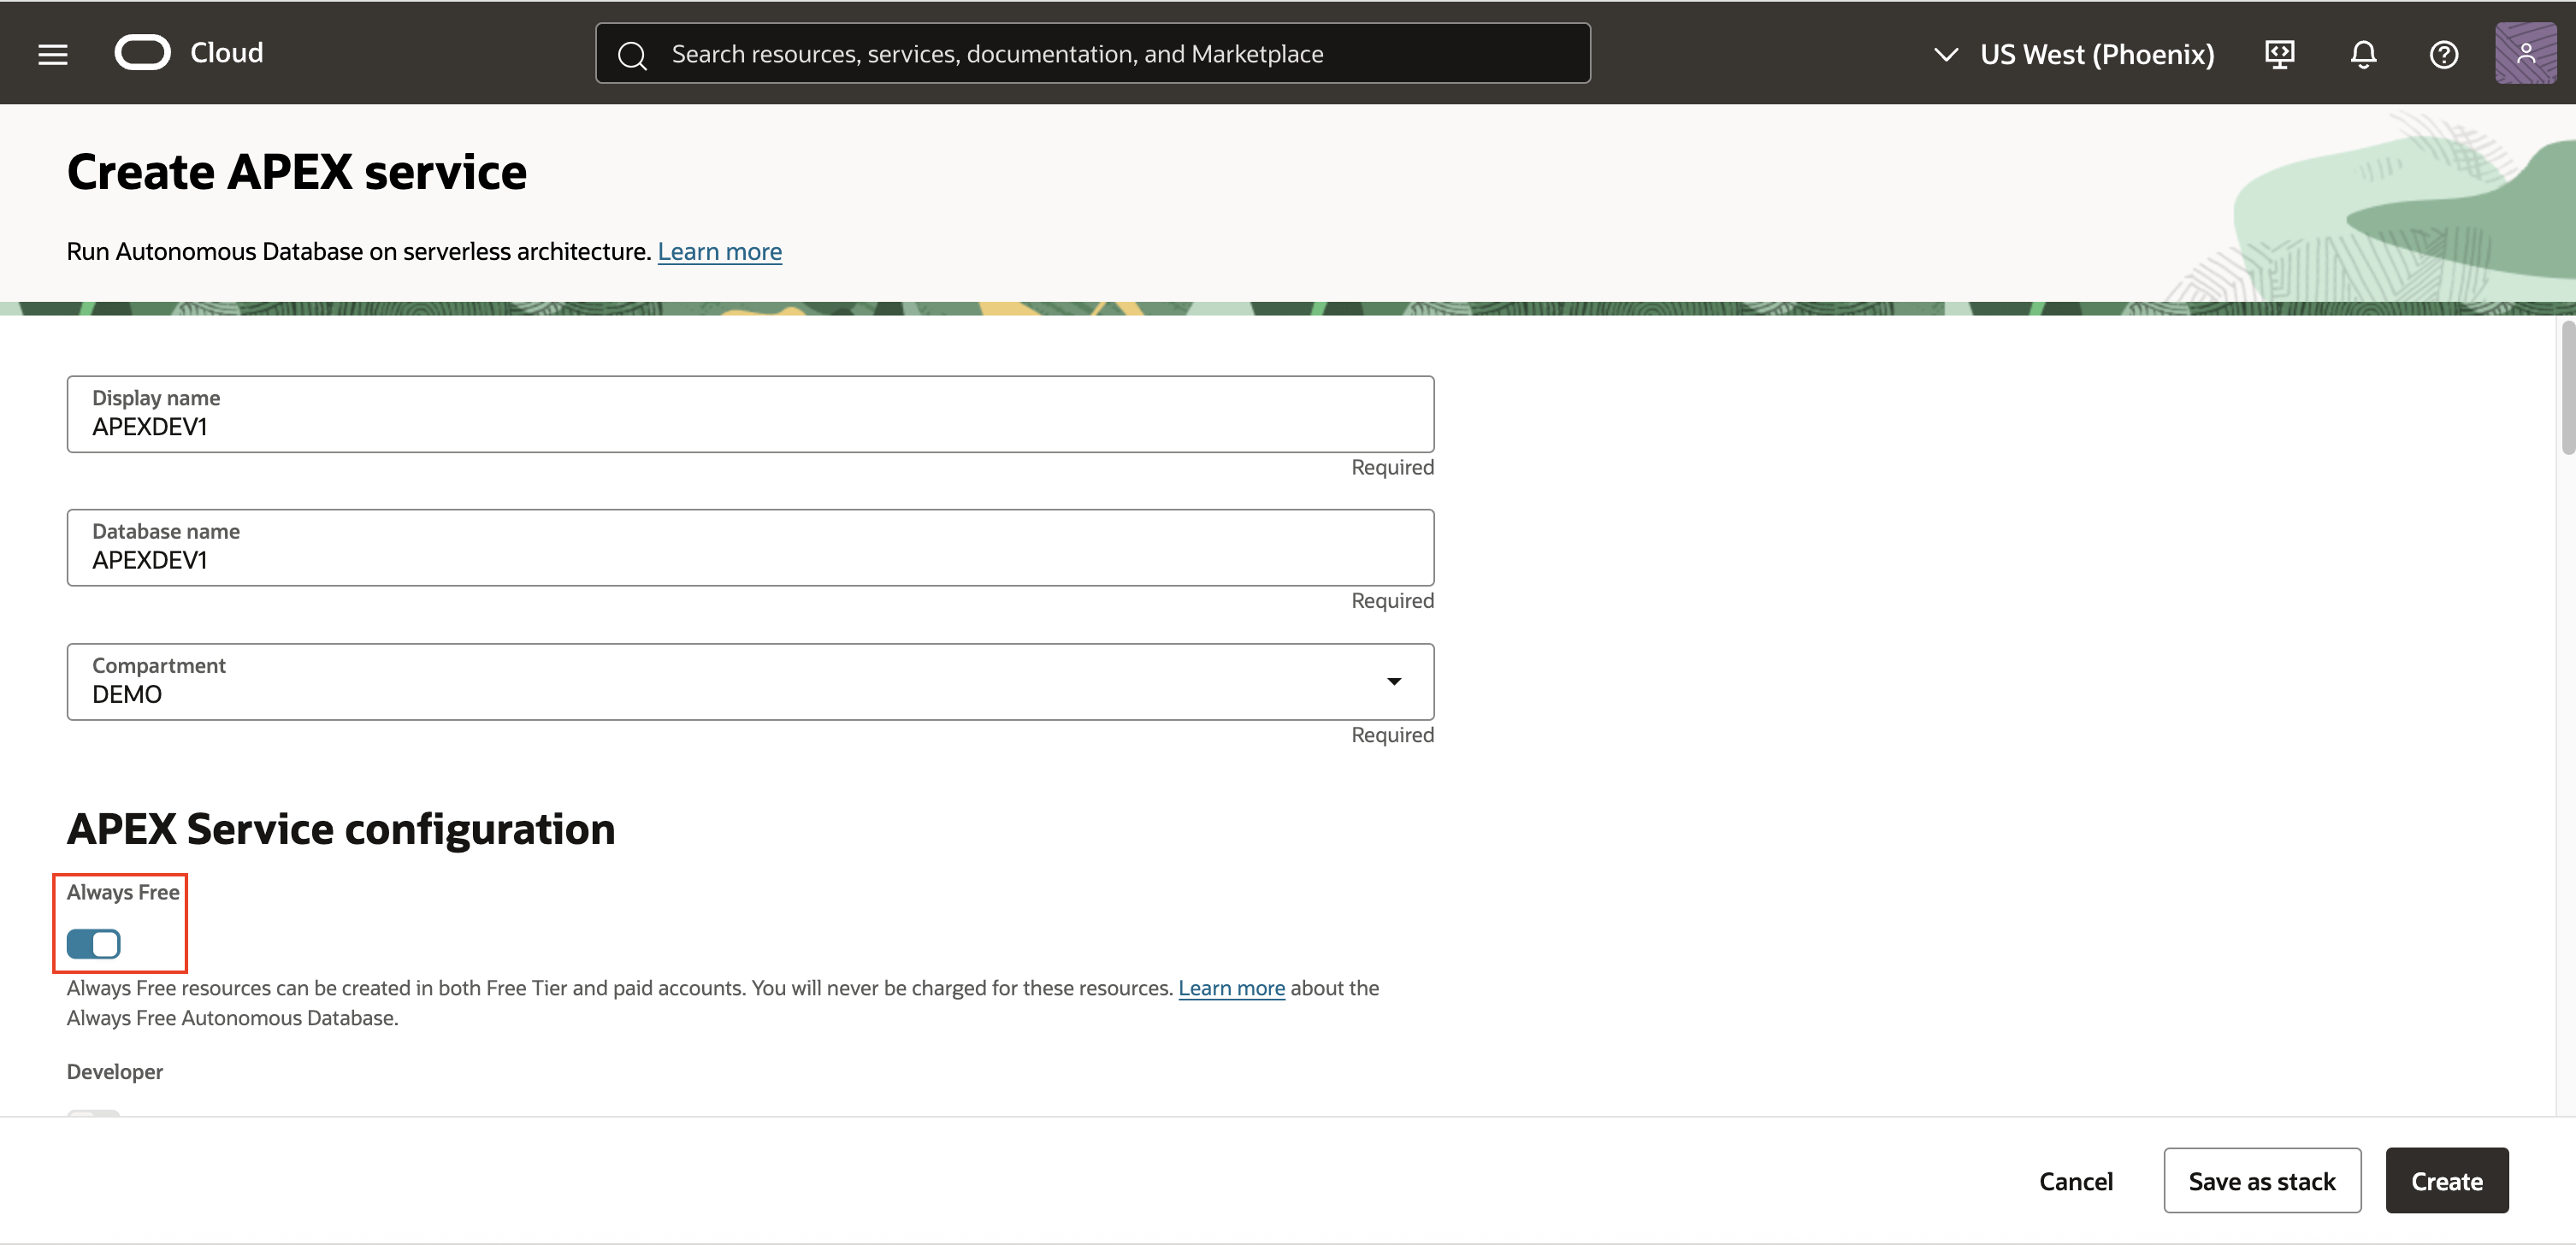Expand the Compartment dropdown
The height and width of the screenshot is (1245, 2576).
point(750,681)
